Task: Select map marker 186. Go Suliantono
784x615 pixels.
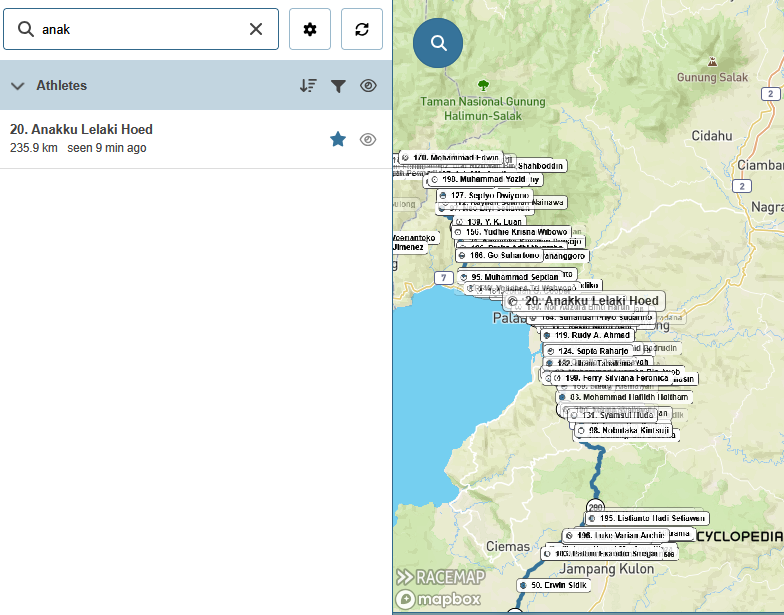Action: tap(500, 256)
